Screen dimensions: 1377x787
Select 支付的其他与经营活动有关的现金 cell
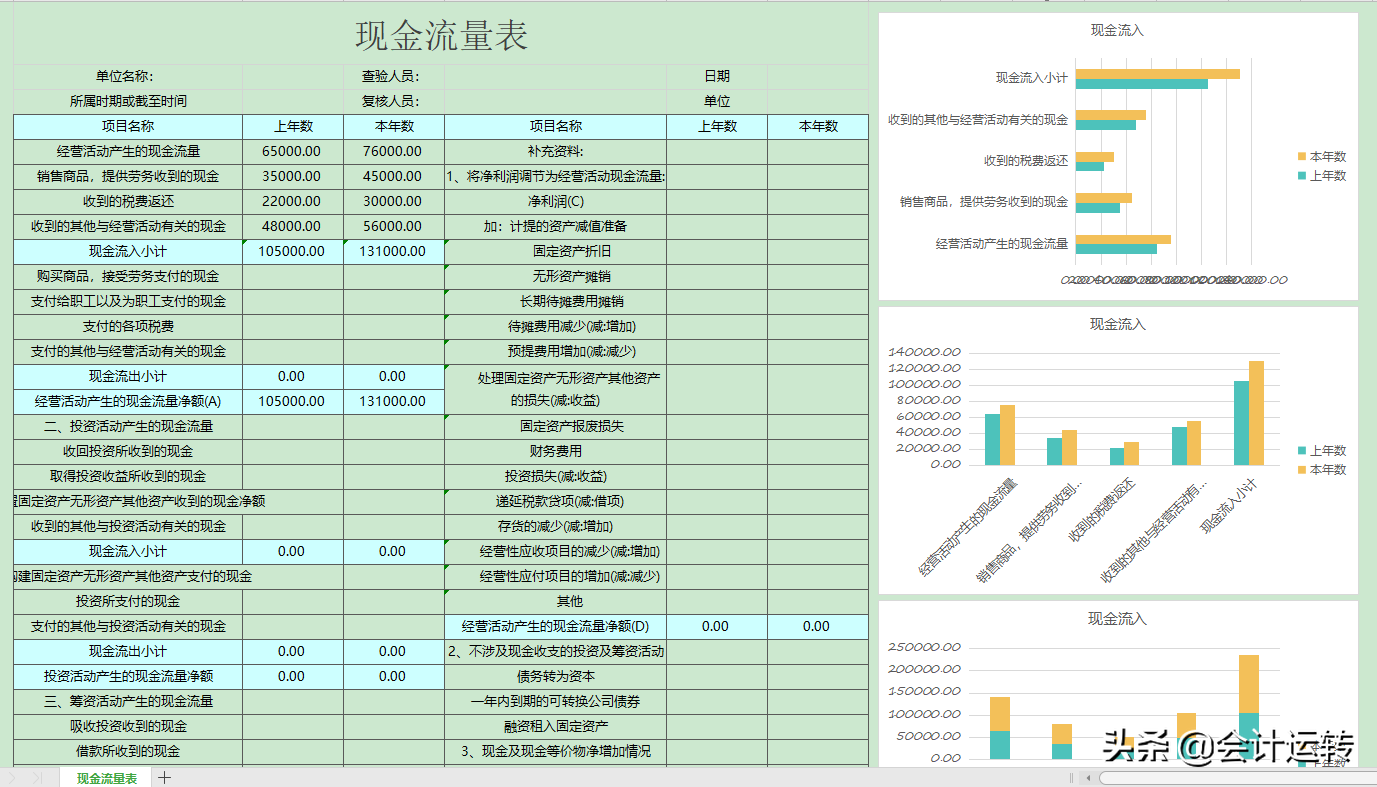coord(128,351)
